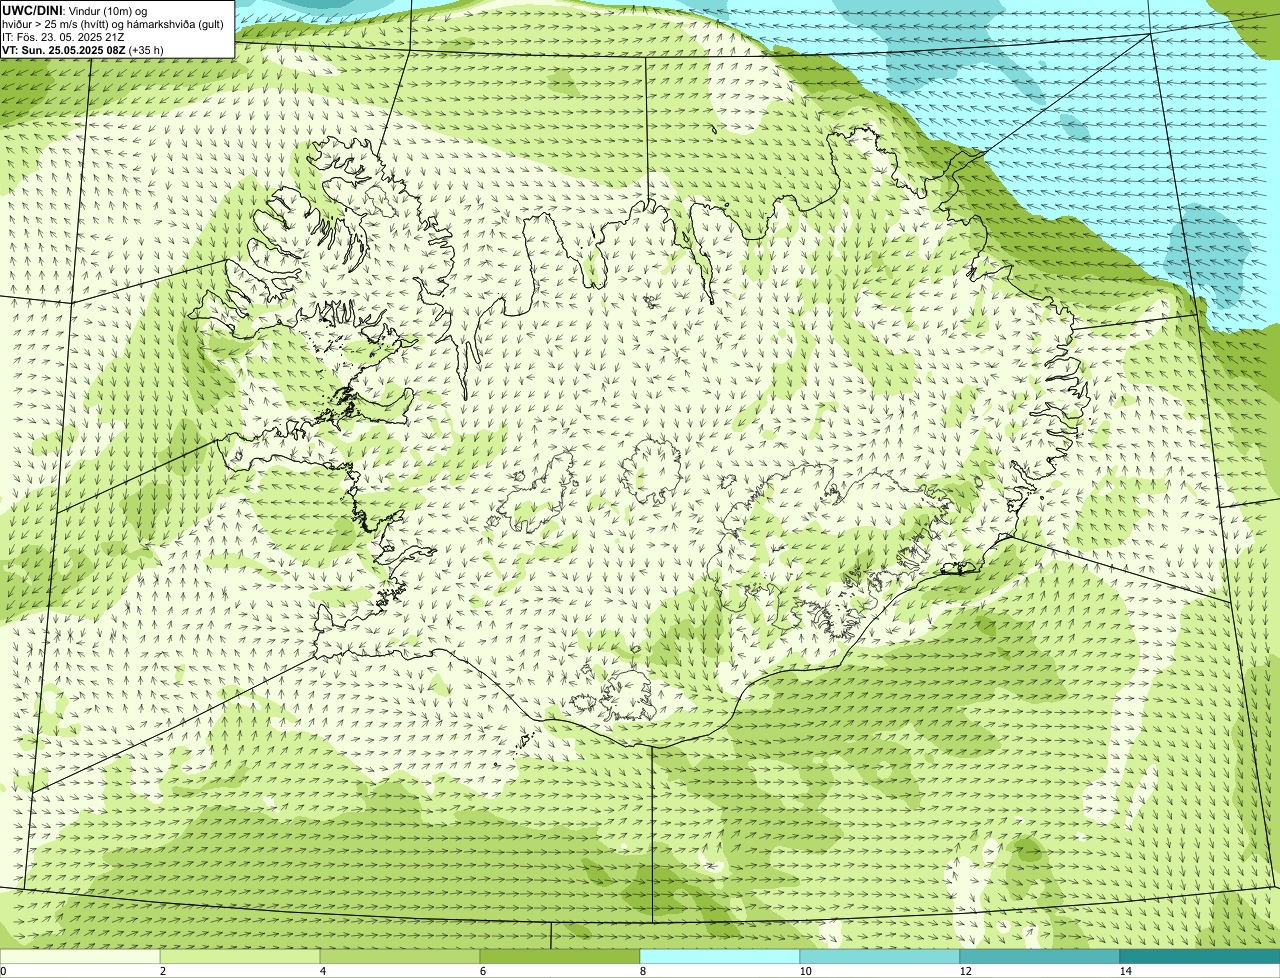Viewport: 1280px width, 978px height.
Task: Select the darker green 6–8 m/s legend segment
Action: pos(560,956)
